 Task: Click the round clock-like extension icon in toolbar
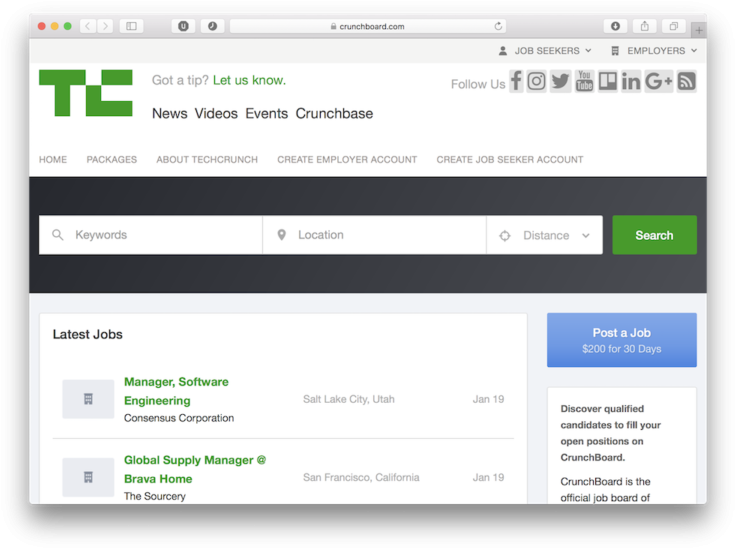tap(212, 26)
